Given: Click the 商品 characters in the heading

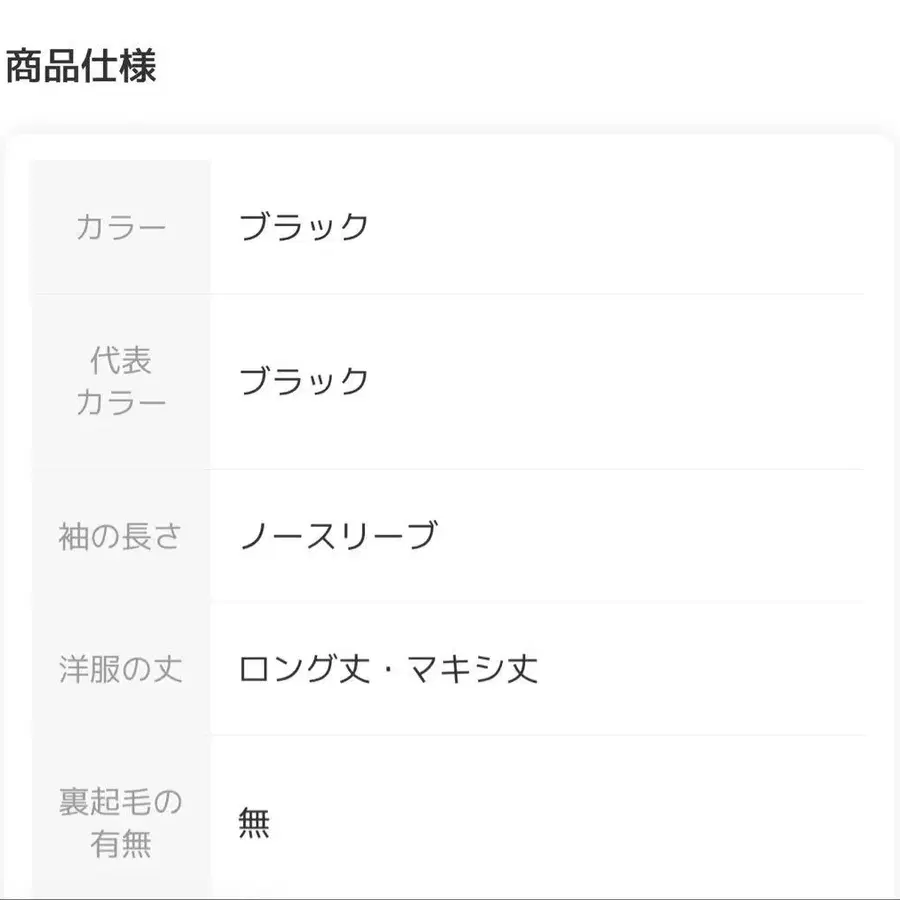Looking at the screenshot, I should [43, 67].
